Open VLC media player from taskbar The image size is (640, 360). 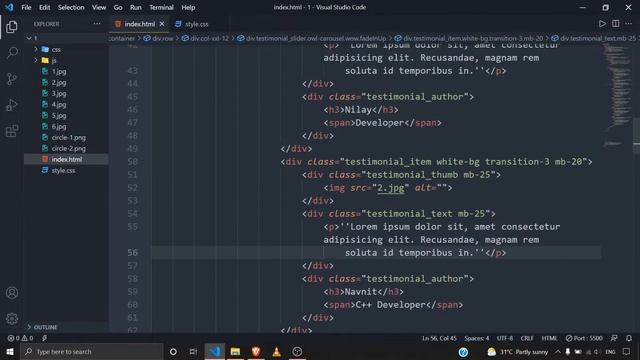tap(276, 351)
